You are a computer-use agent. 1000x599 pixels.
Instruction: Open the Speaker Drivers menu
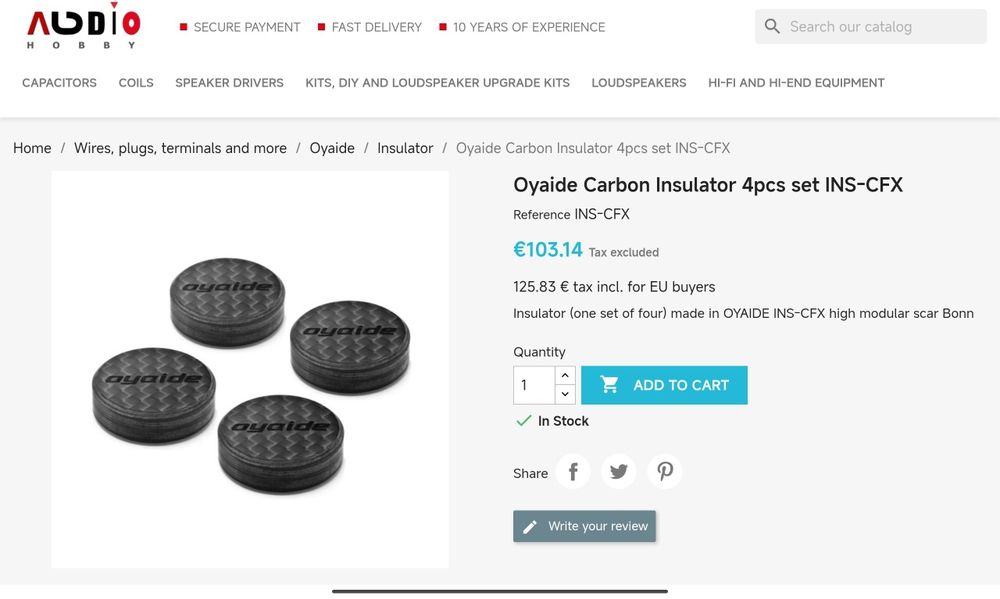(x=229, y=83)
